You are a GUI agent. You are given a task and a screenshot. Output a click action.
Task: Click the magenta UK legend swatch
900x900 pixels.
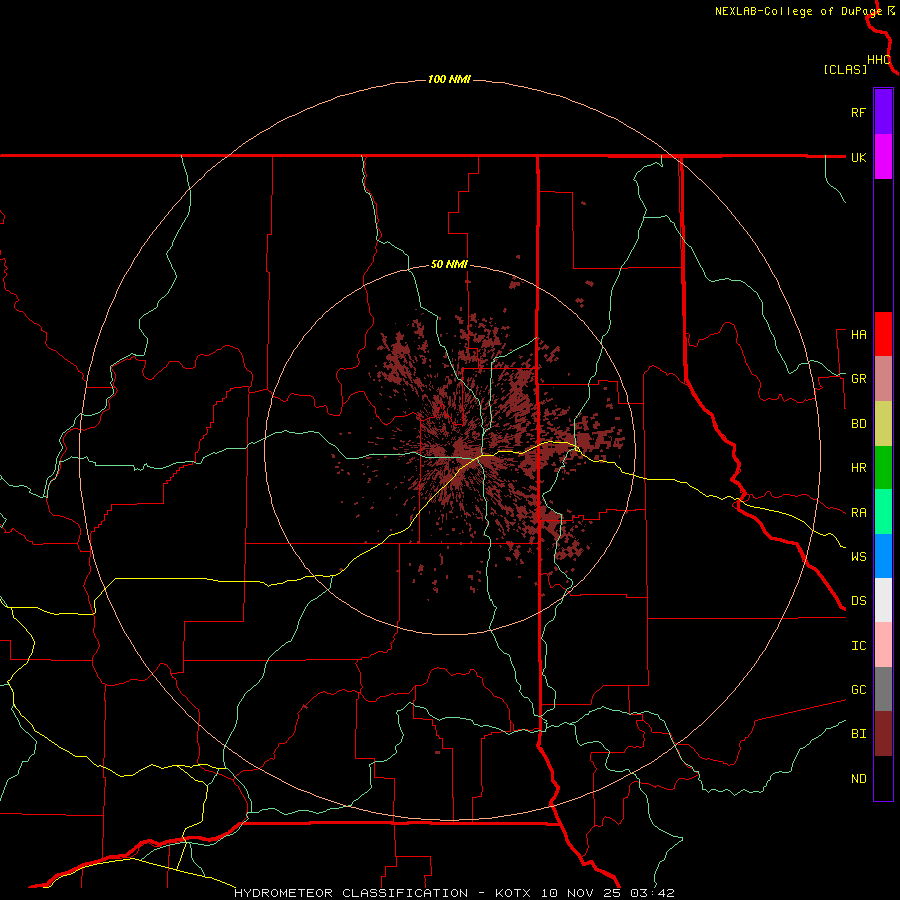tap(883, 157)
